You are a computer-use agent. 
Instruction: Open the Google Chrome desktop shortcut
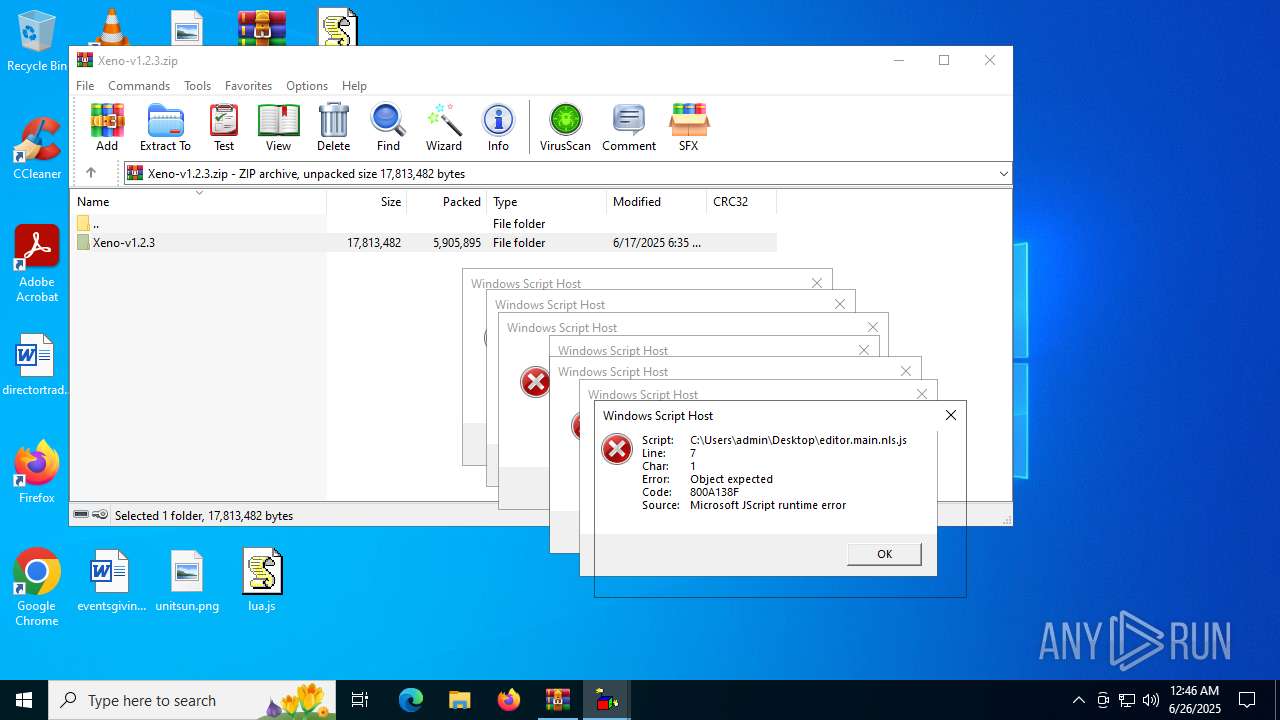[37, 588]
